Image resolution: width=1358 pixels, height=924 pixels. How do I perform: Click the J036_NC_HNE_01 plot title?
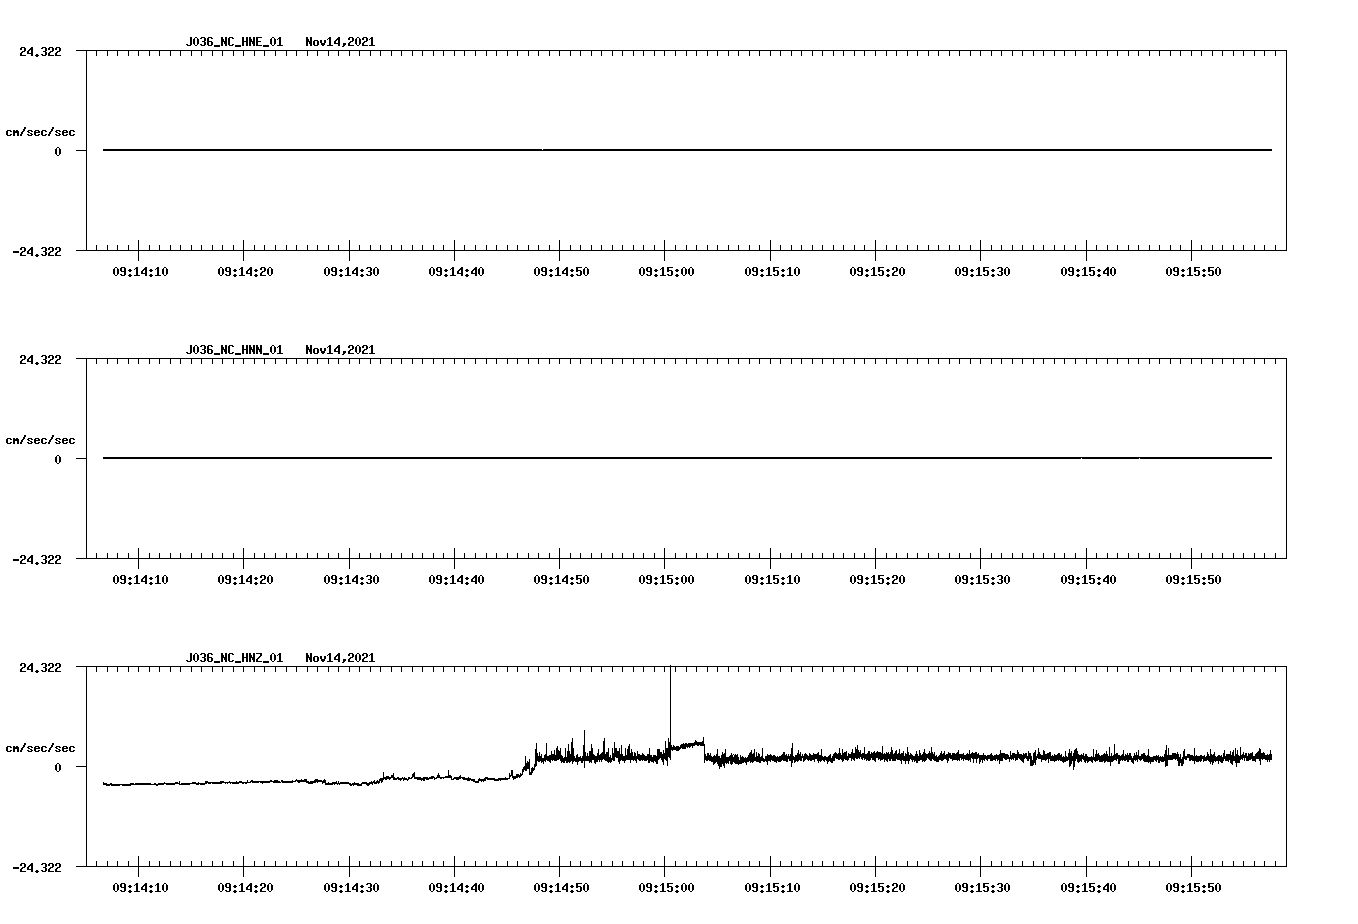234,42
